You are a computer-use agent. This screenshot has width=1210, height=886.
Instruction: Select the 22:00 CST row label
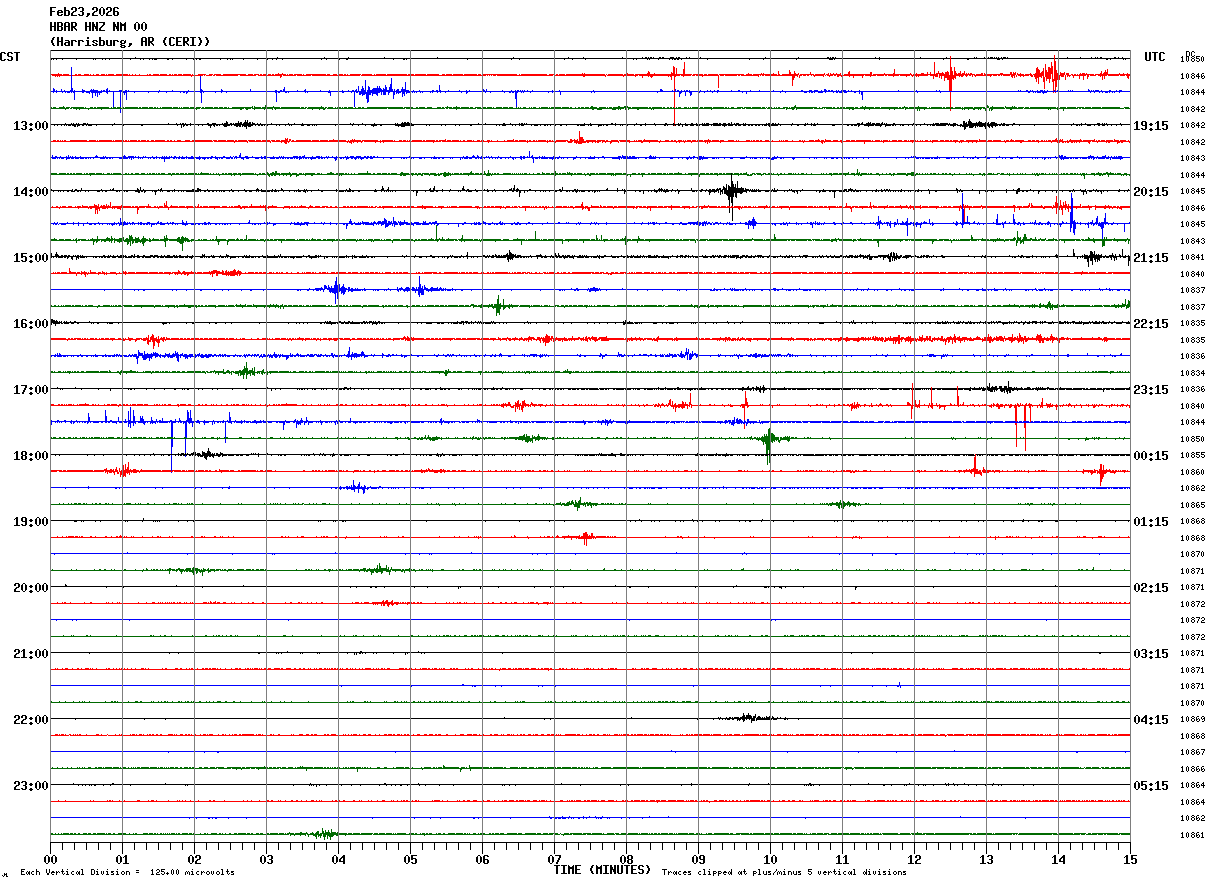30,720
